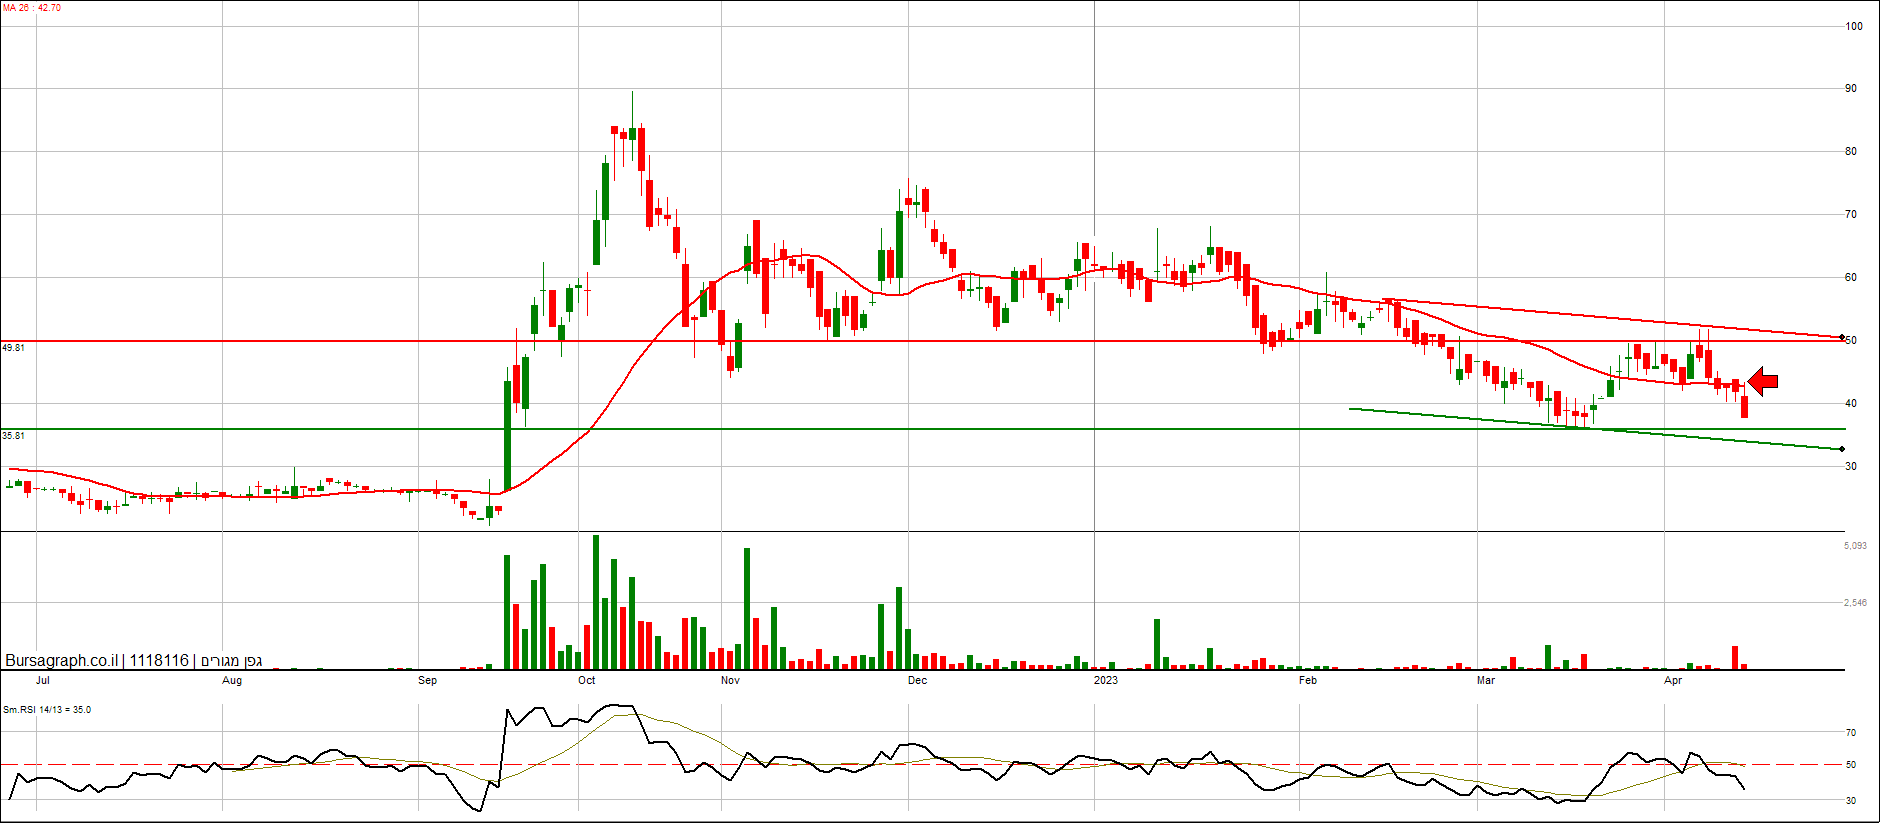Select the Jul marker on the date axis
The height and width of the screenshot is (823, 1880).
(43, 681)
